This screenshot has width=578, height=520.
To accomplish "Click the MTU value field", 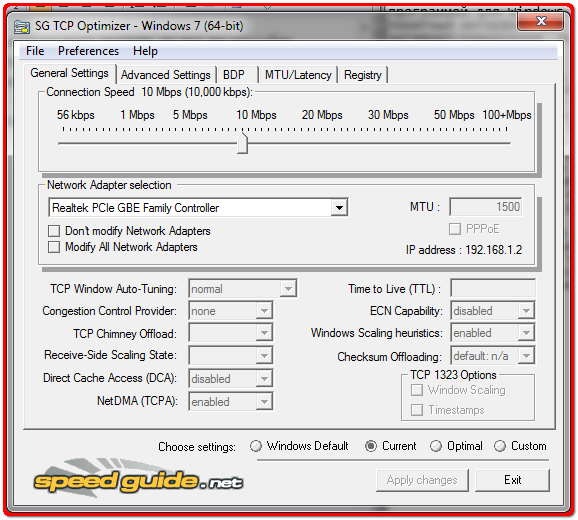I will coord(485,207).
